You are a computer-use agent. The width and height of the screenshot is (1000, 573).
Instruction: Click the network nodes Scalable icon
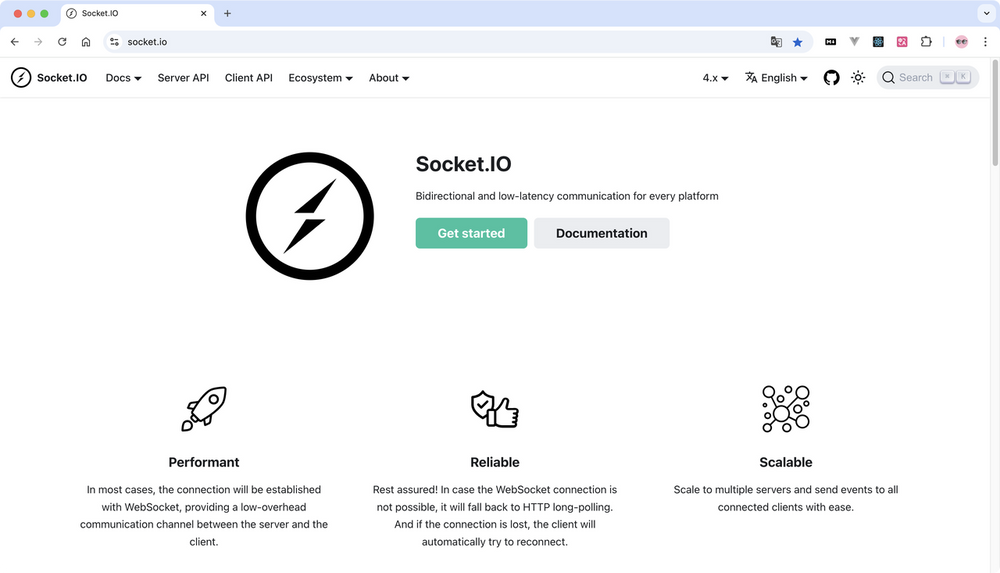785,408
